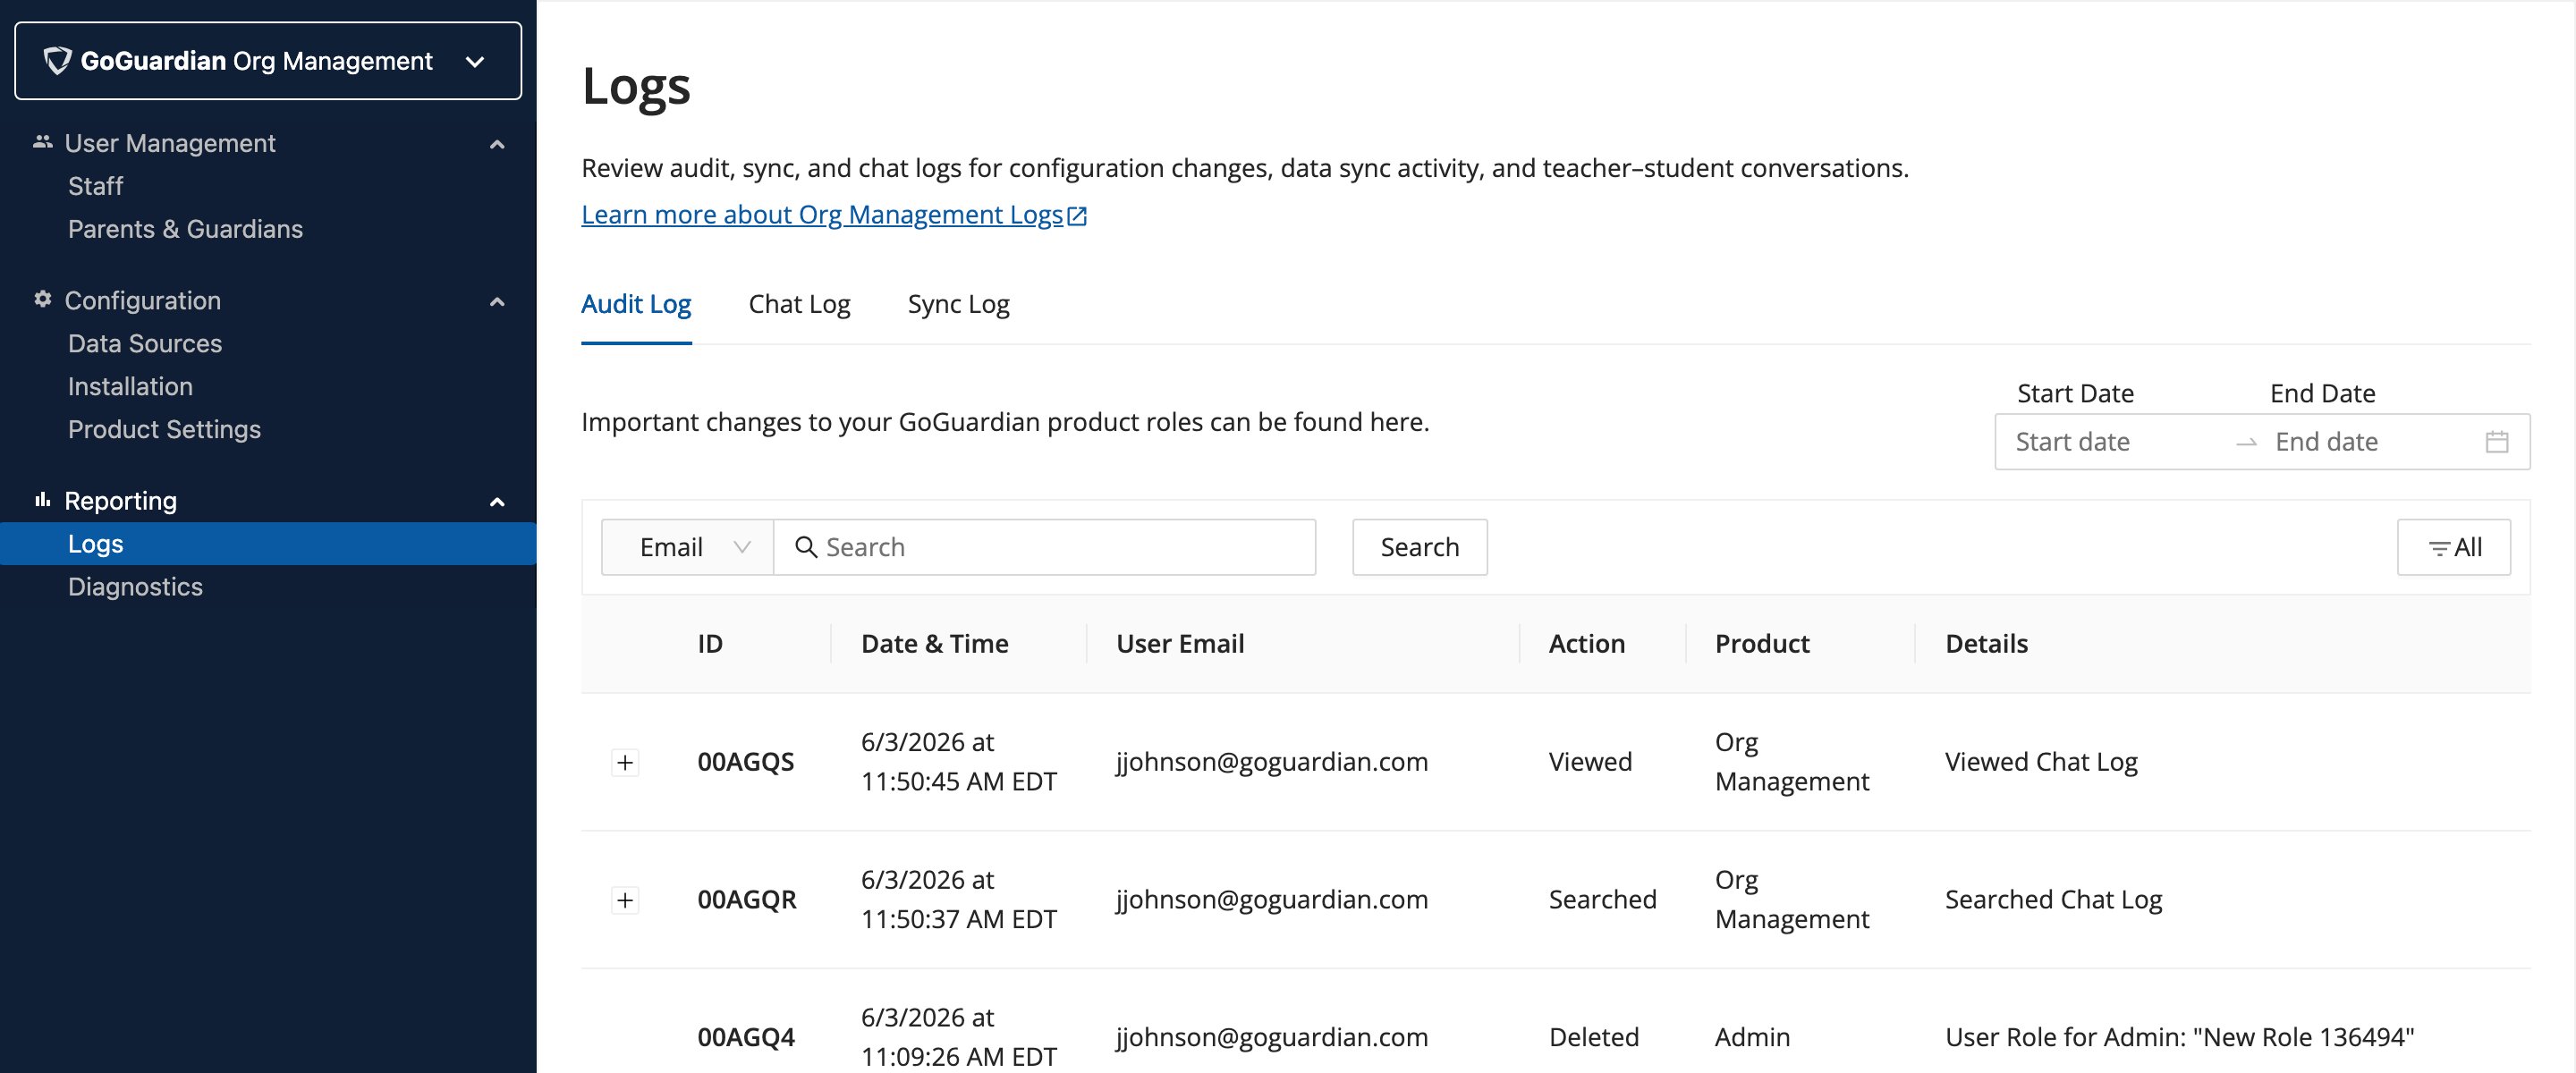2576x1073 pixels.
Task: Click the email in row 00AGQR
Action: (1272, 900)
